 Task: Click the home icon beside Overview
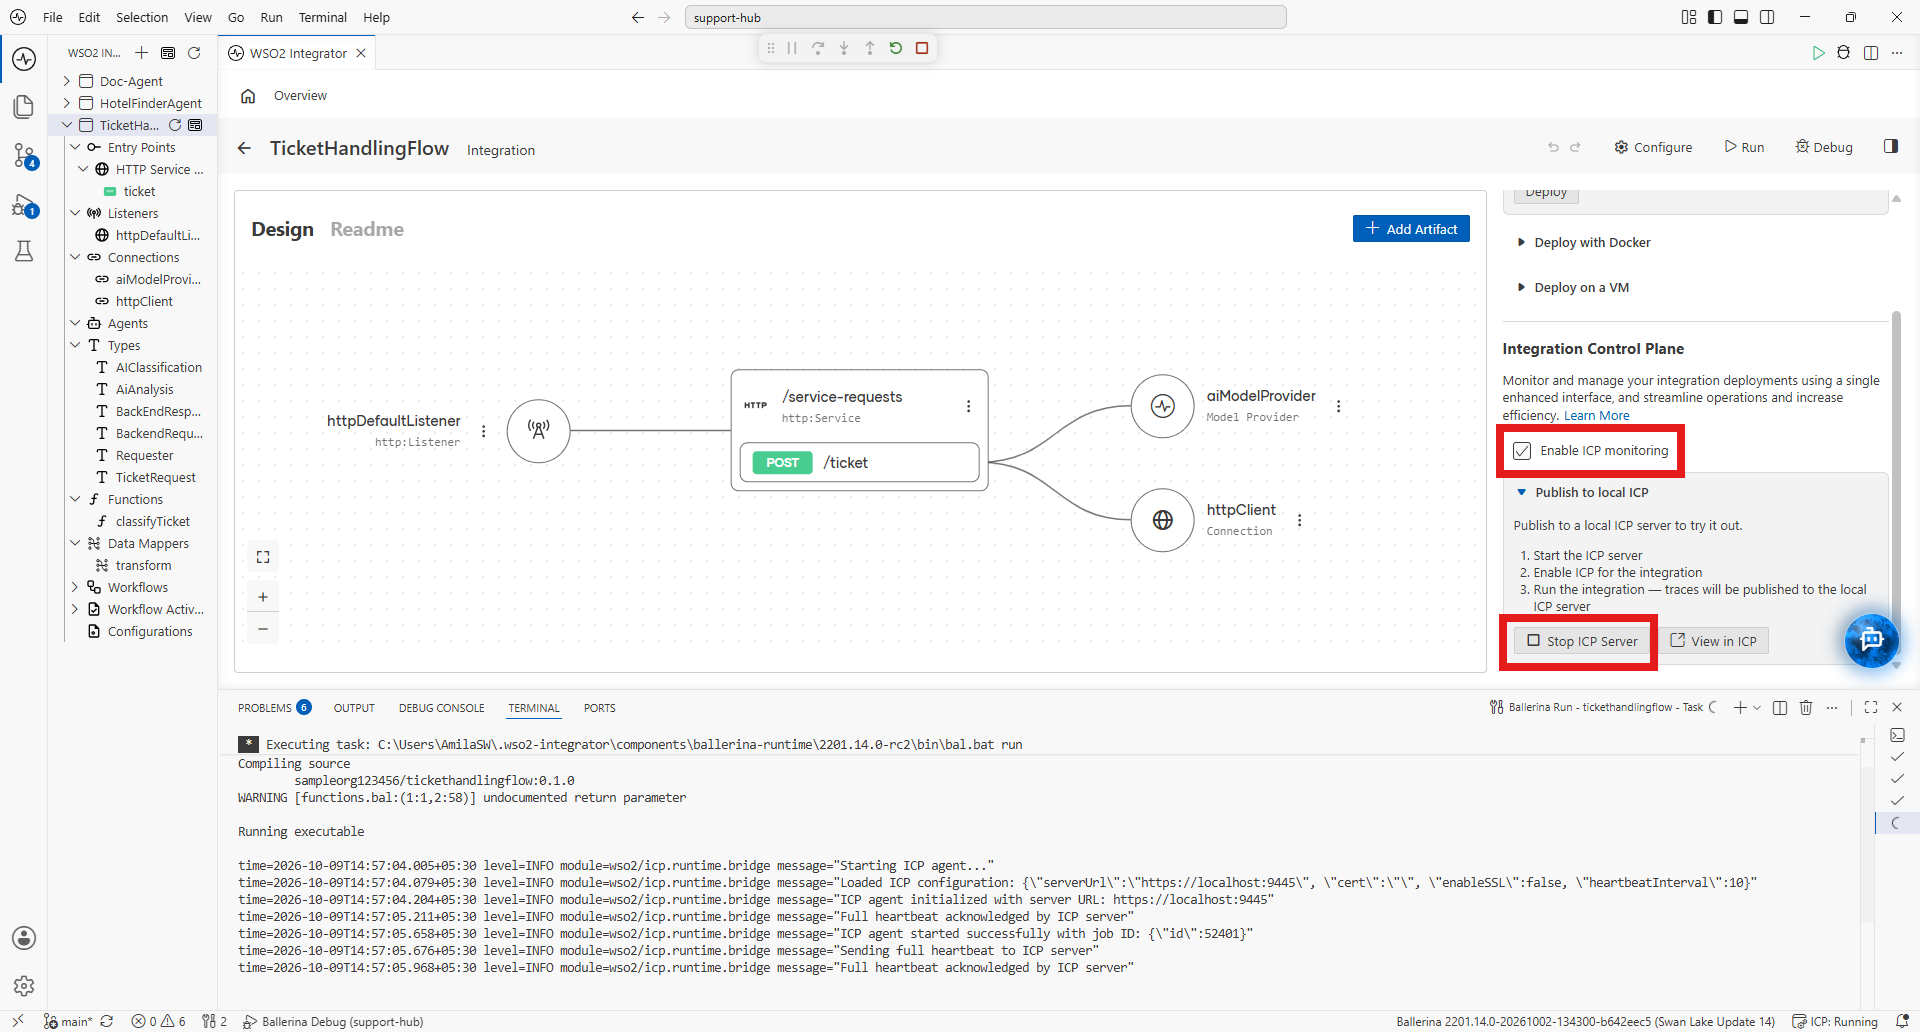point(248,96)
